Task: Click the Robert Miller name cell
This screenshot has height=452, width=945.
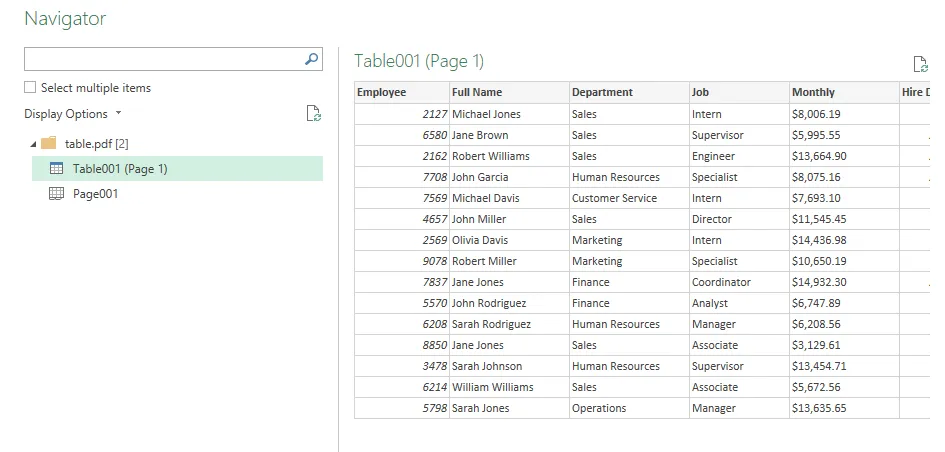Action: [509, 261]
